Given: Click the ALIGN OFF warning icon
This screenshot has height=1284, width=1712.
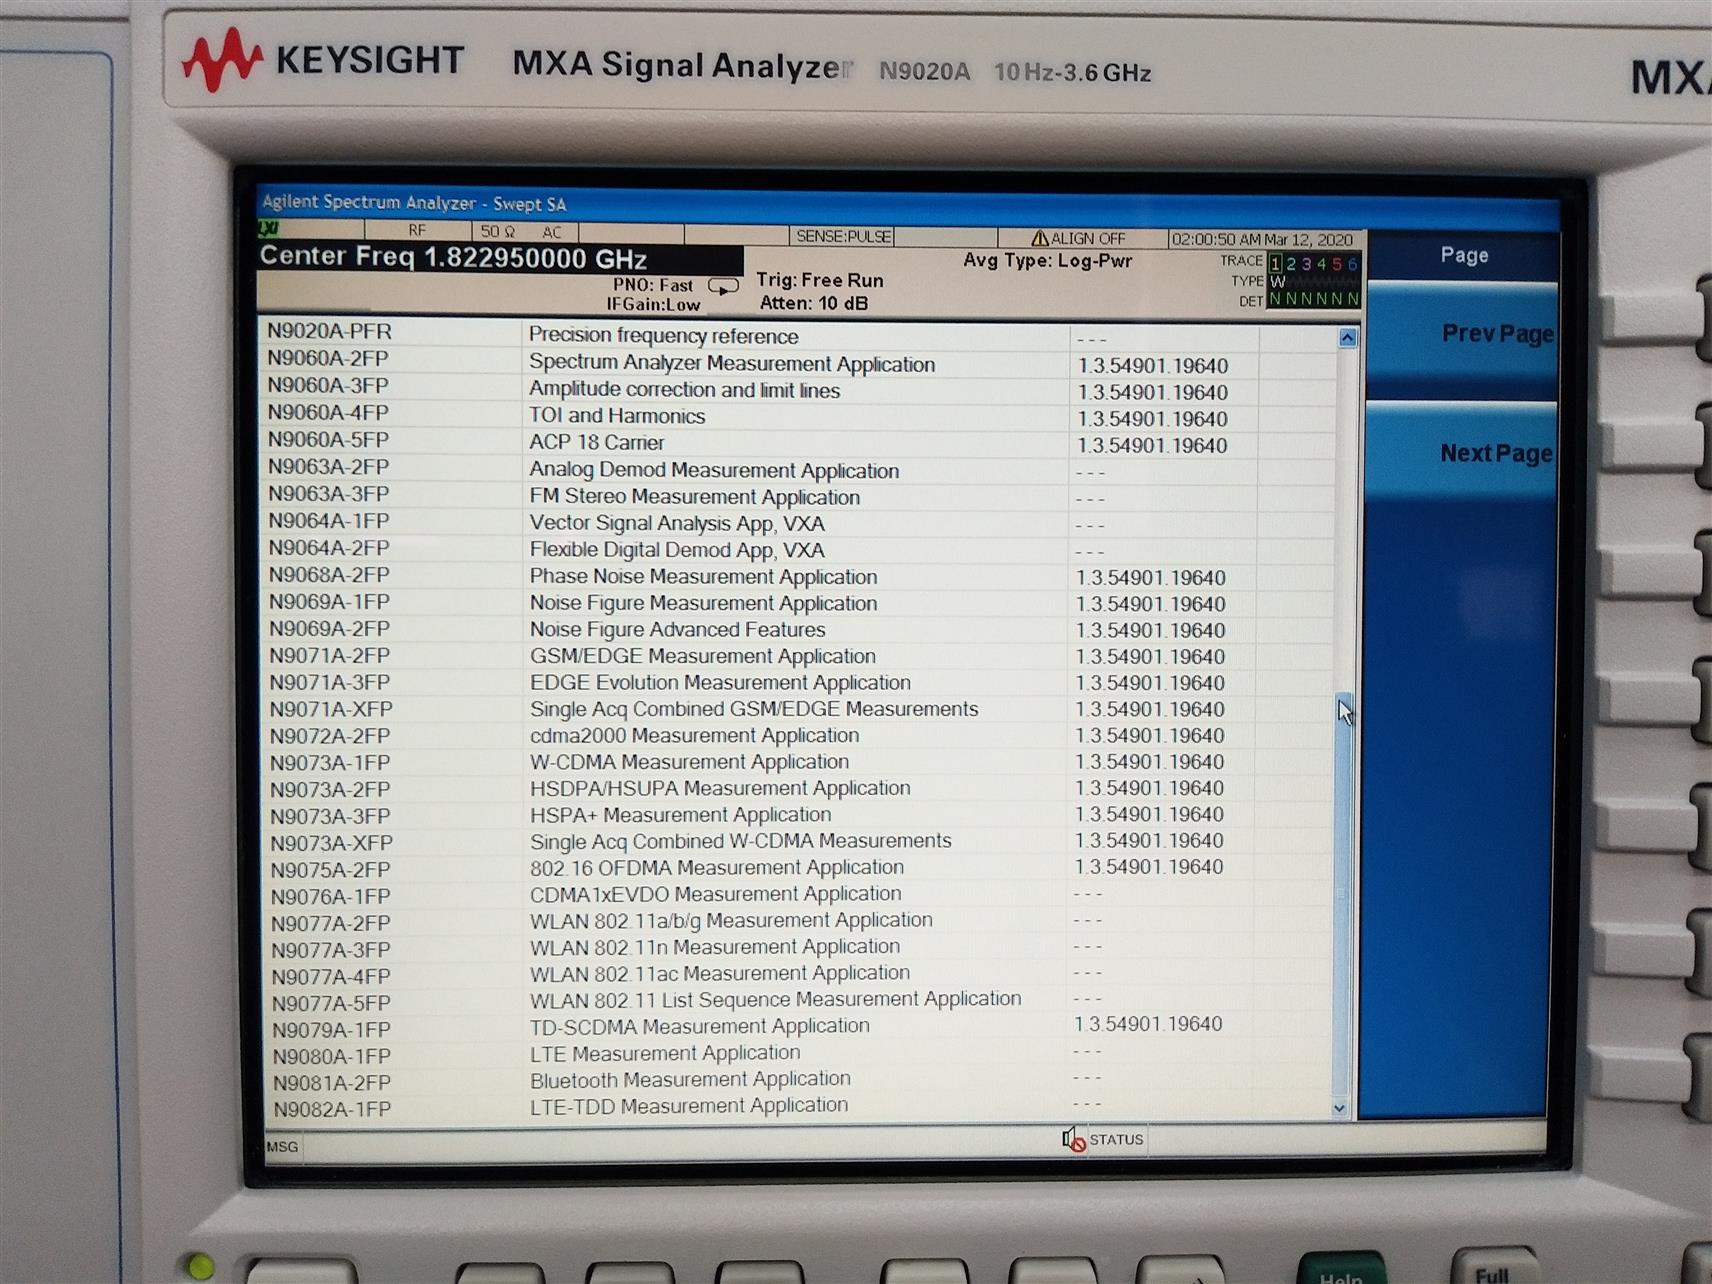Looking at the screenshot, I should pos(1040,238).
